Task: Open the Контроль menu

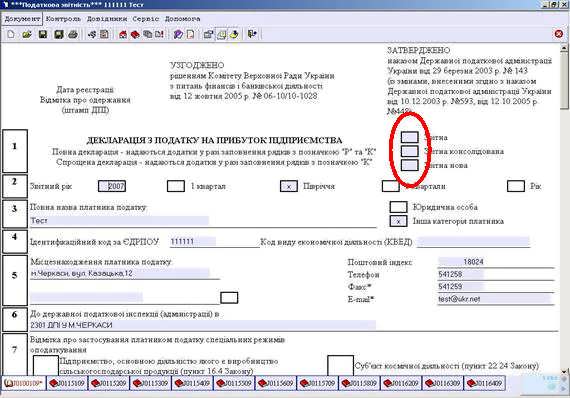Action: [x=63, y=19]
